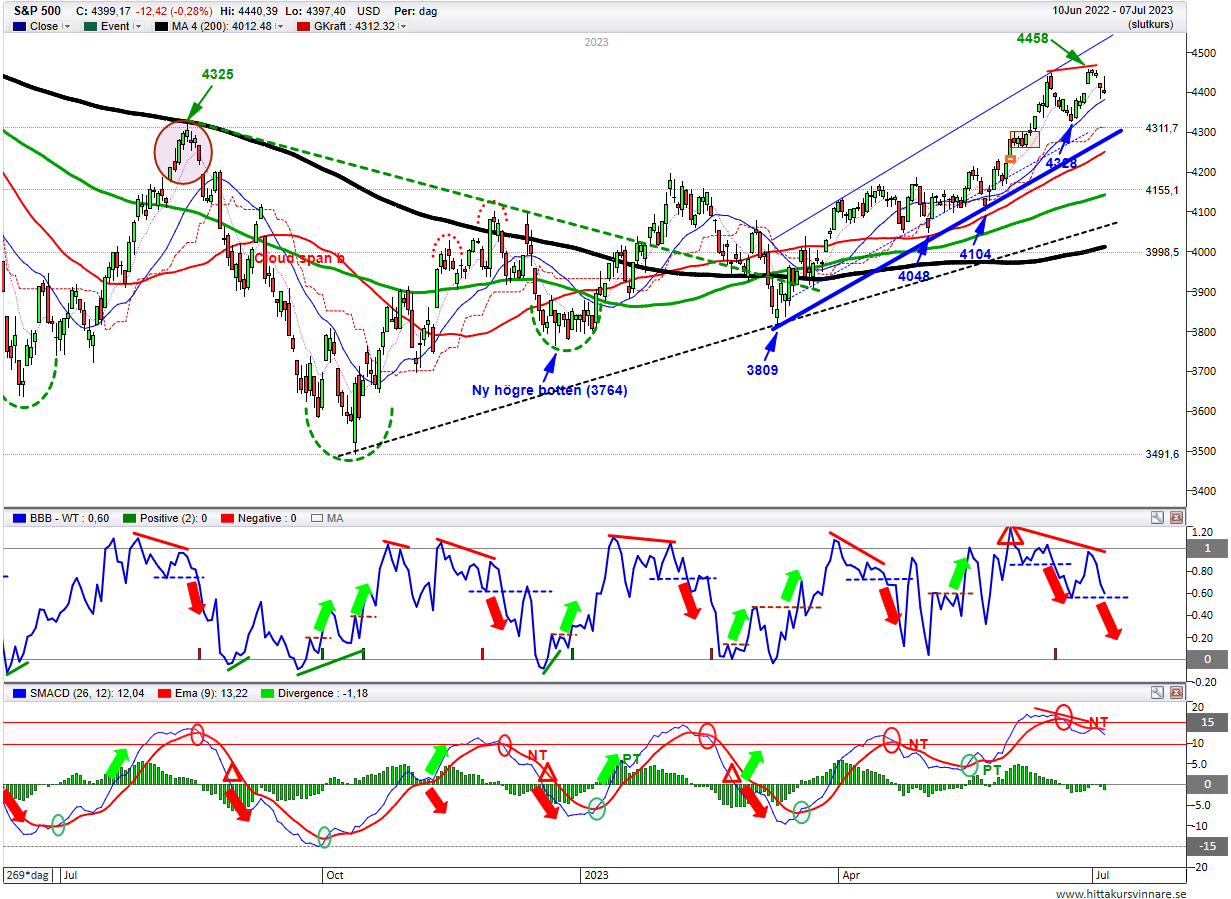Select the MA 4 (200): 4012.48 label
1231x899 pixels.
pos(222,26)
